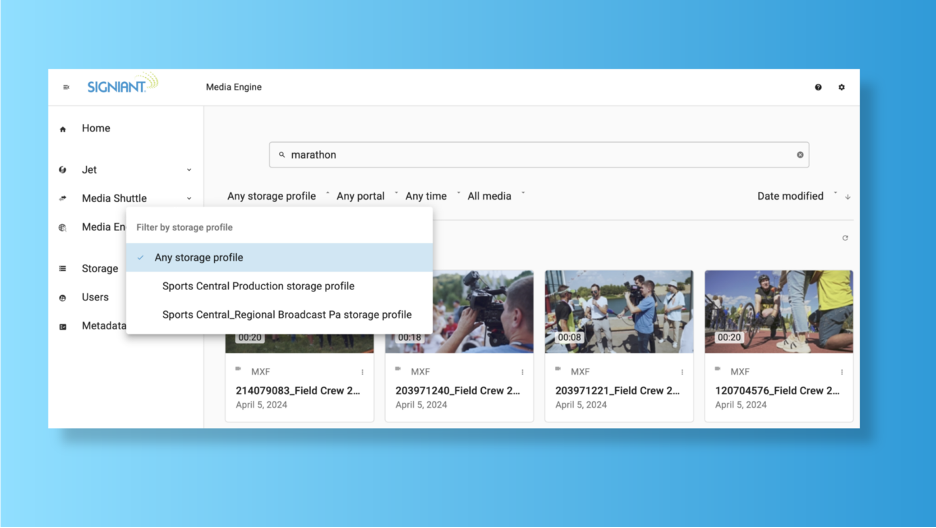
Task: Open Metadata in the sidebar
Action: click(x=104, y=326)
